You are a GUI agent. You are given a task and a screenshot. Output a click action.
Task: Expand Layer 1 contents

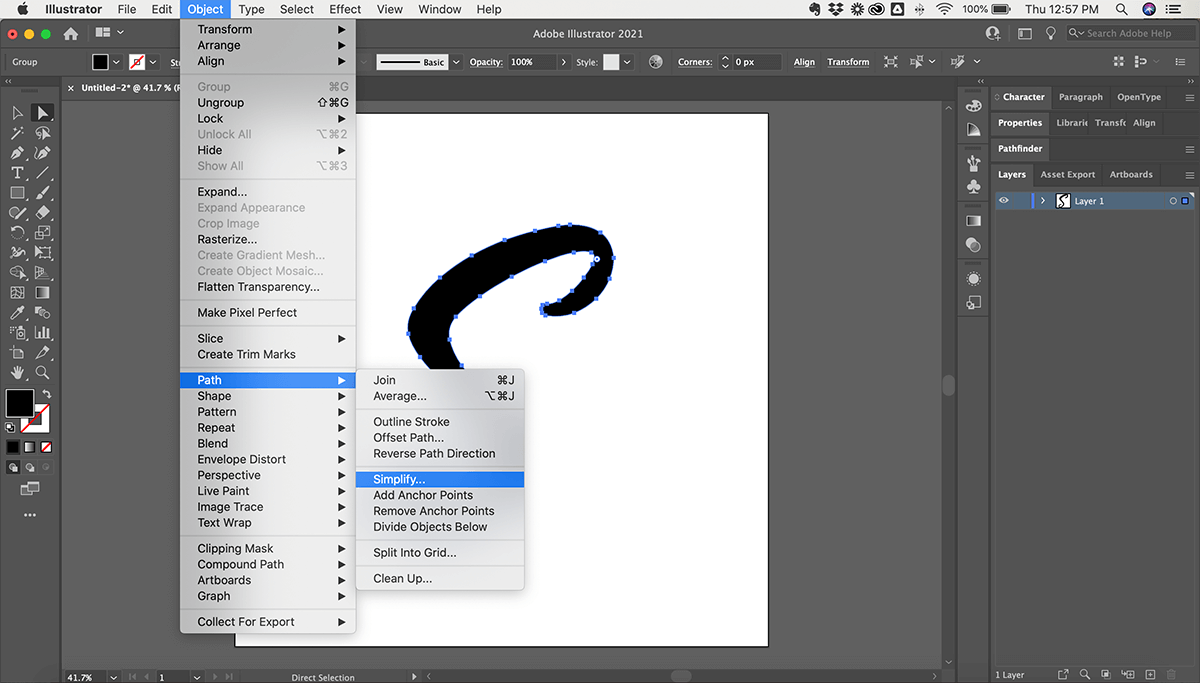[1043, 201]
